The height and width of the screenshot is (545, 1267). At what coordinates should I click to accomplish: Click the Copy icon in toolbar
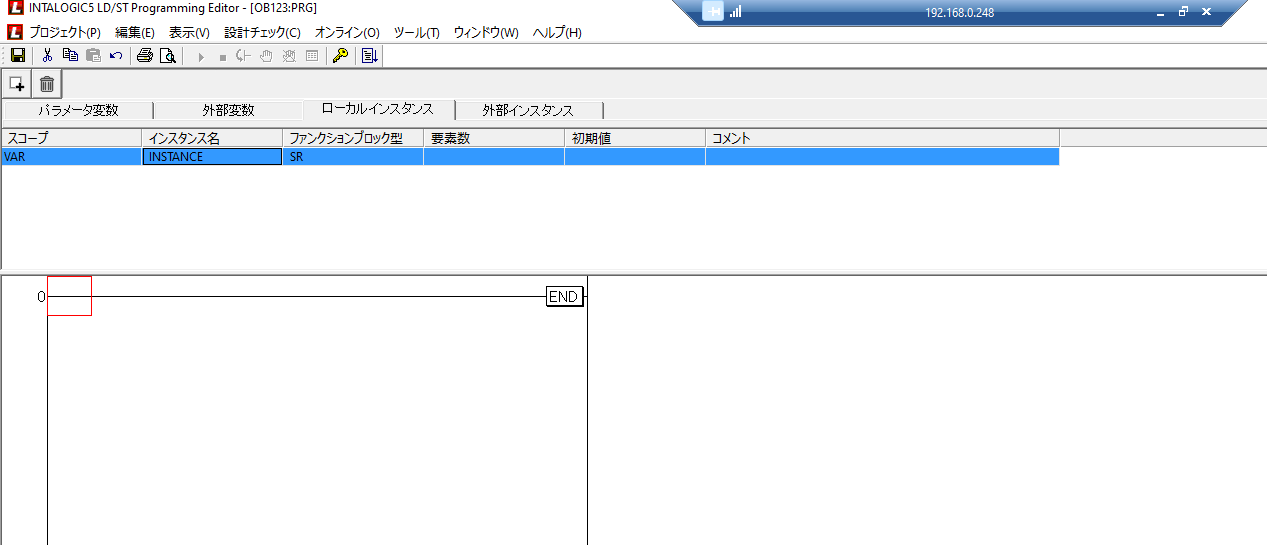coord(70,56)
